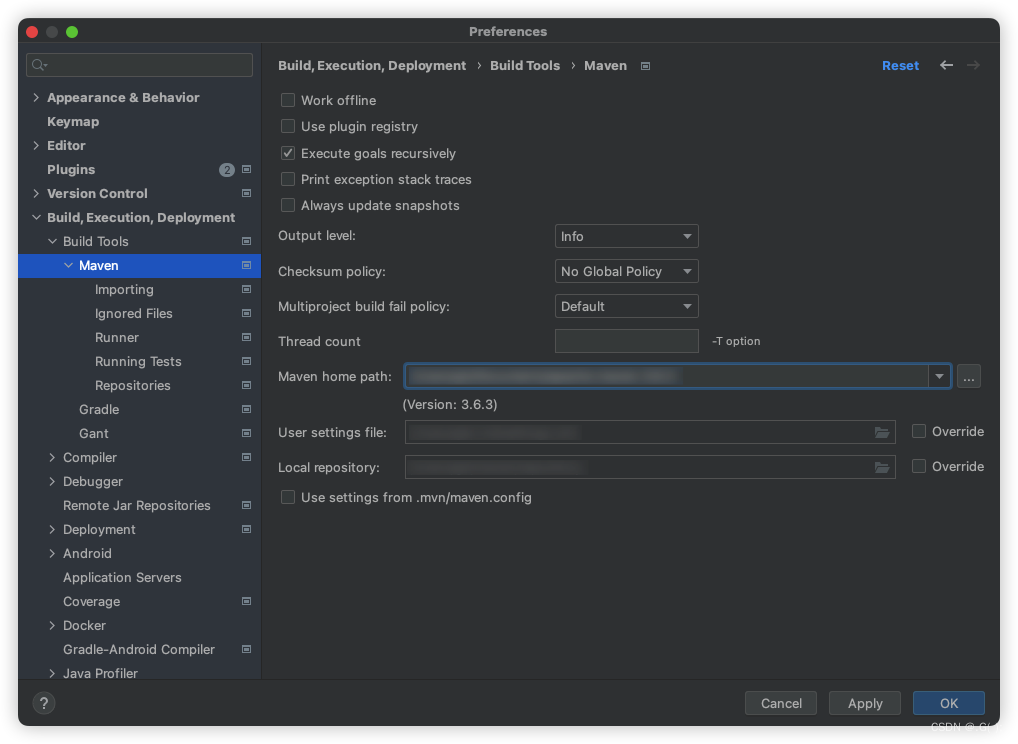This screenshot has height=744, width=1018.
Task: Enable Use settings from .mvn/maven.config
Action: tap(288, 497)
